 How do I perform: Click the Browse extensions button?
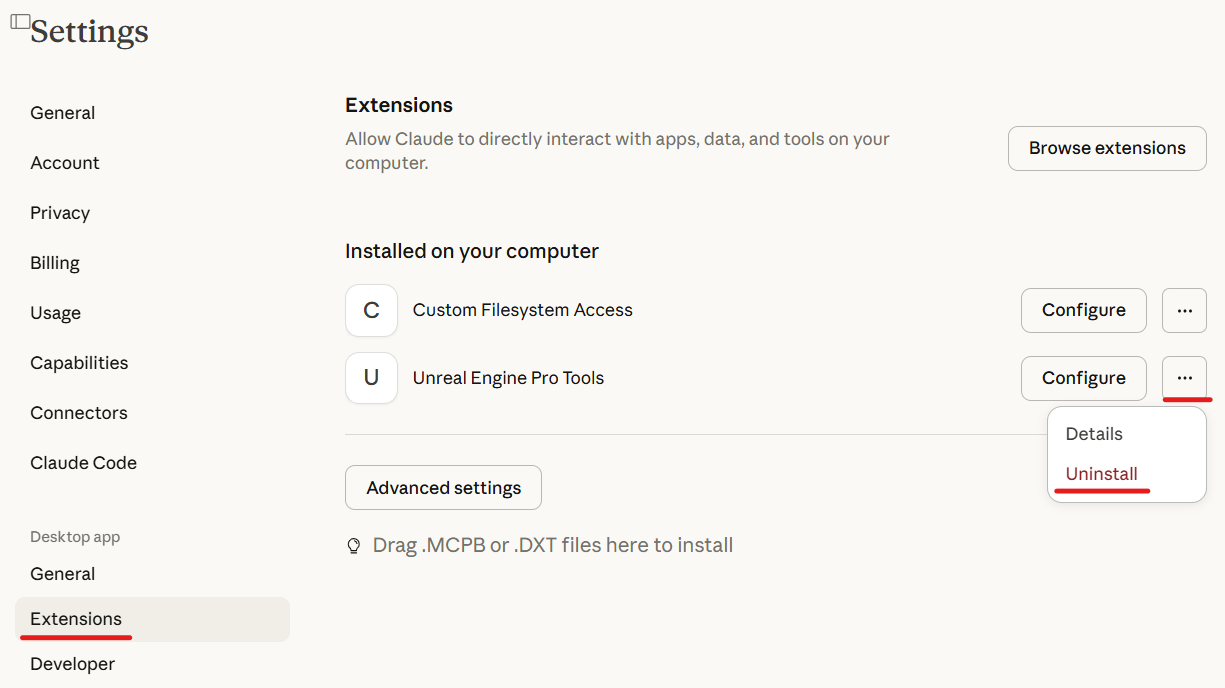click(x=1107, y=147)
